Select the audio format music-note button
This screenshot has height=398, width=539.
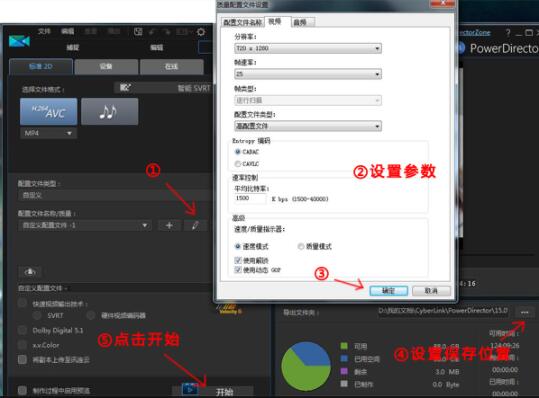[x=110, y=111]
